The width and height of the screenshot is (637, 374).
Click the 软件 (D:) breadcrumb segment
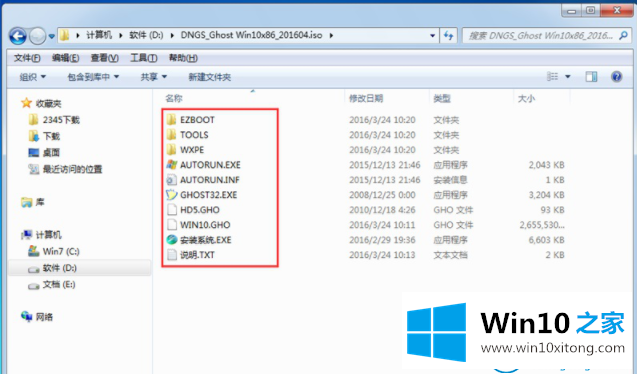(146, 35)
